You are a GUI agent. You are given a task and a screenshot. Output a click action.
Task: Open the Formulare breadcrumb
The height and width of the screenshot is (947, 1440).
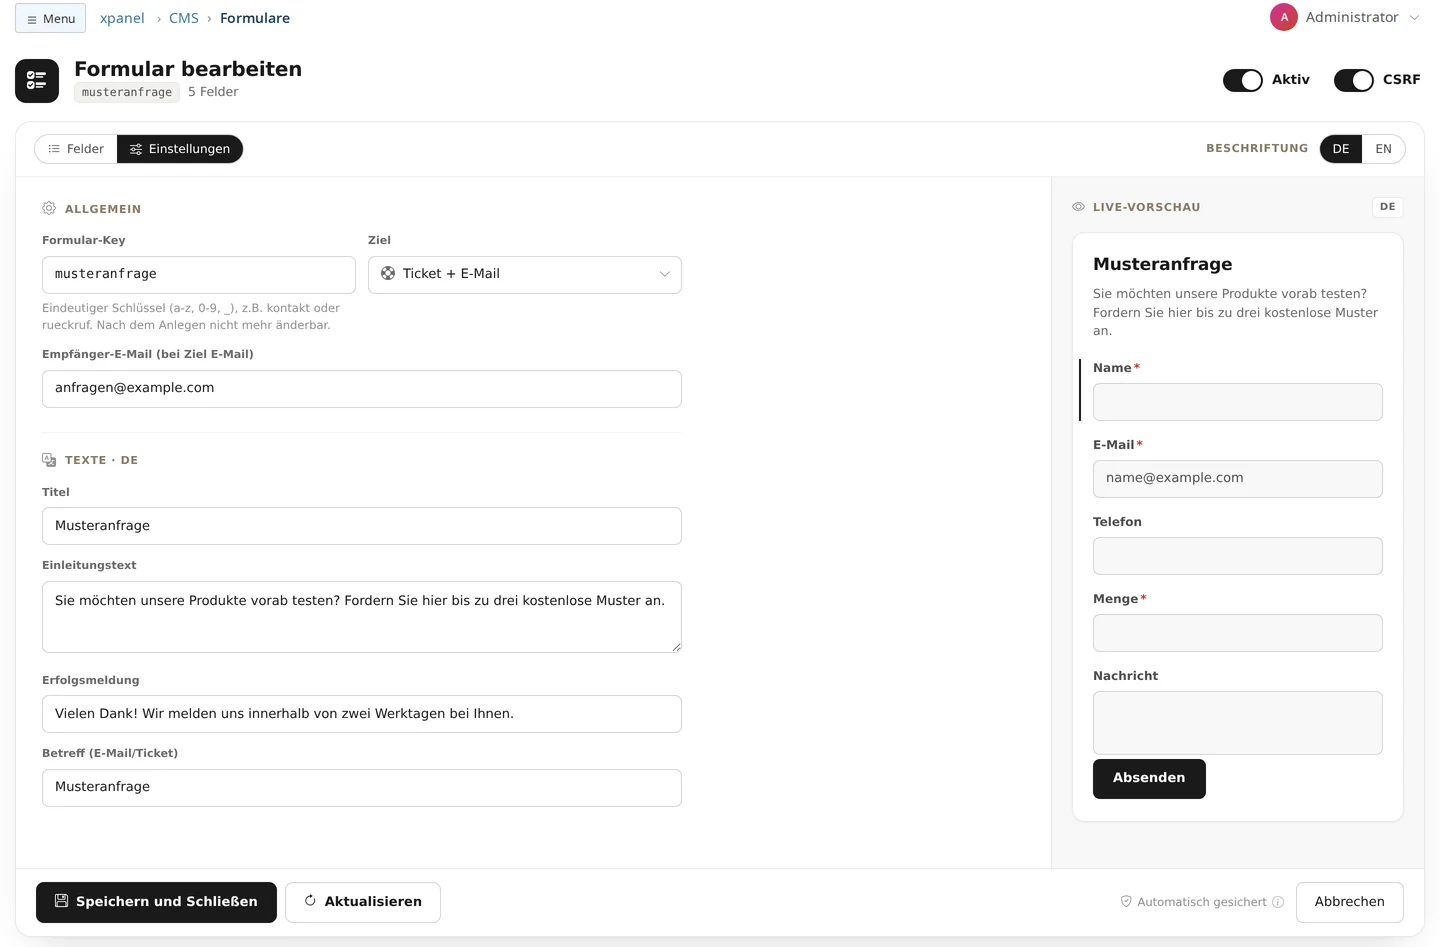255,18
